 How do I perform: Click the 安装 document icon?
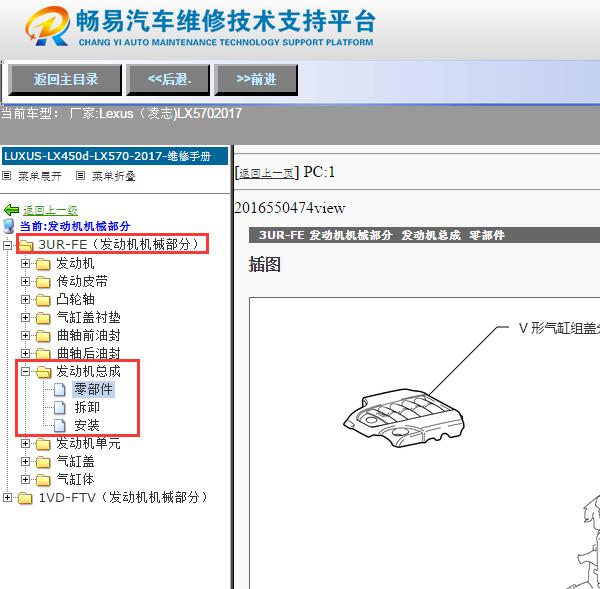(x=59, y=425)
